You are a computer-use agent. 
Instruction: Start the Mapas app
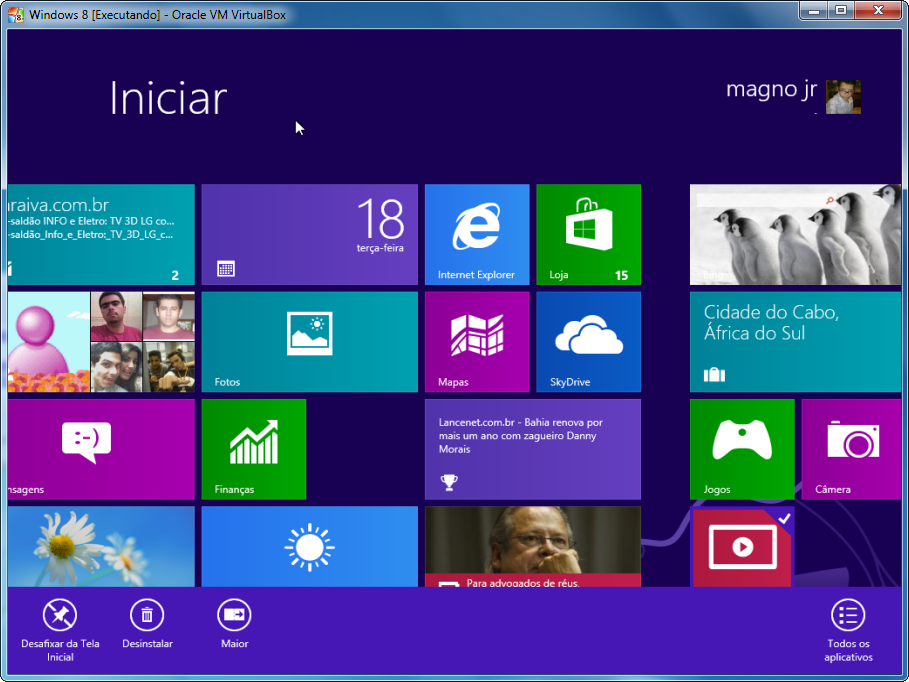(477, 341)
